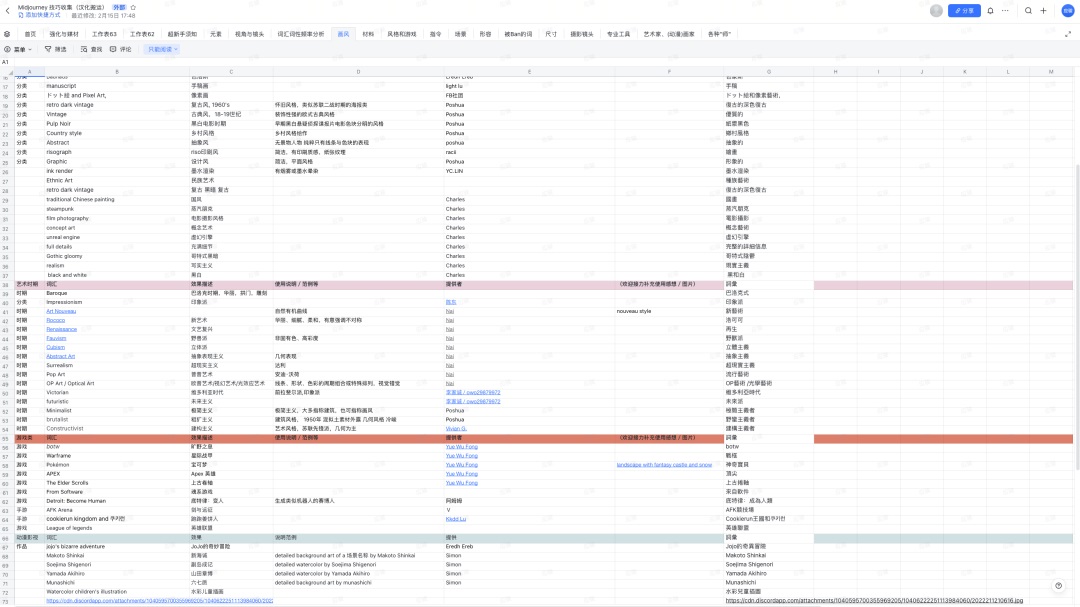
Task: Switch to the 摄影镜头 sheet tab
Action: coord(582,34)
